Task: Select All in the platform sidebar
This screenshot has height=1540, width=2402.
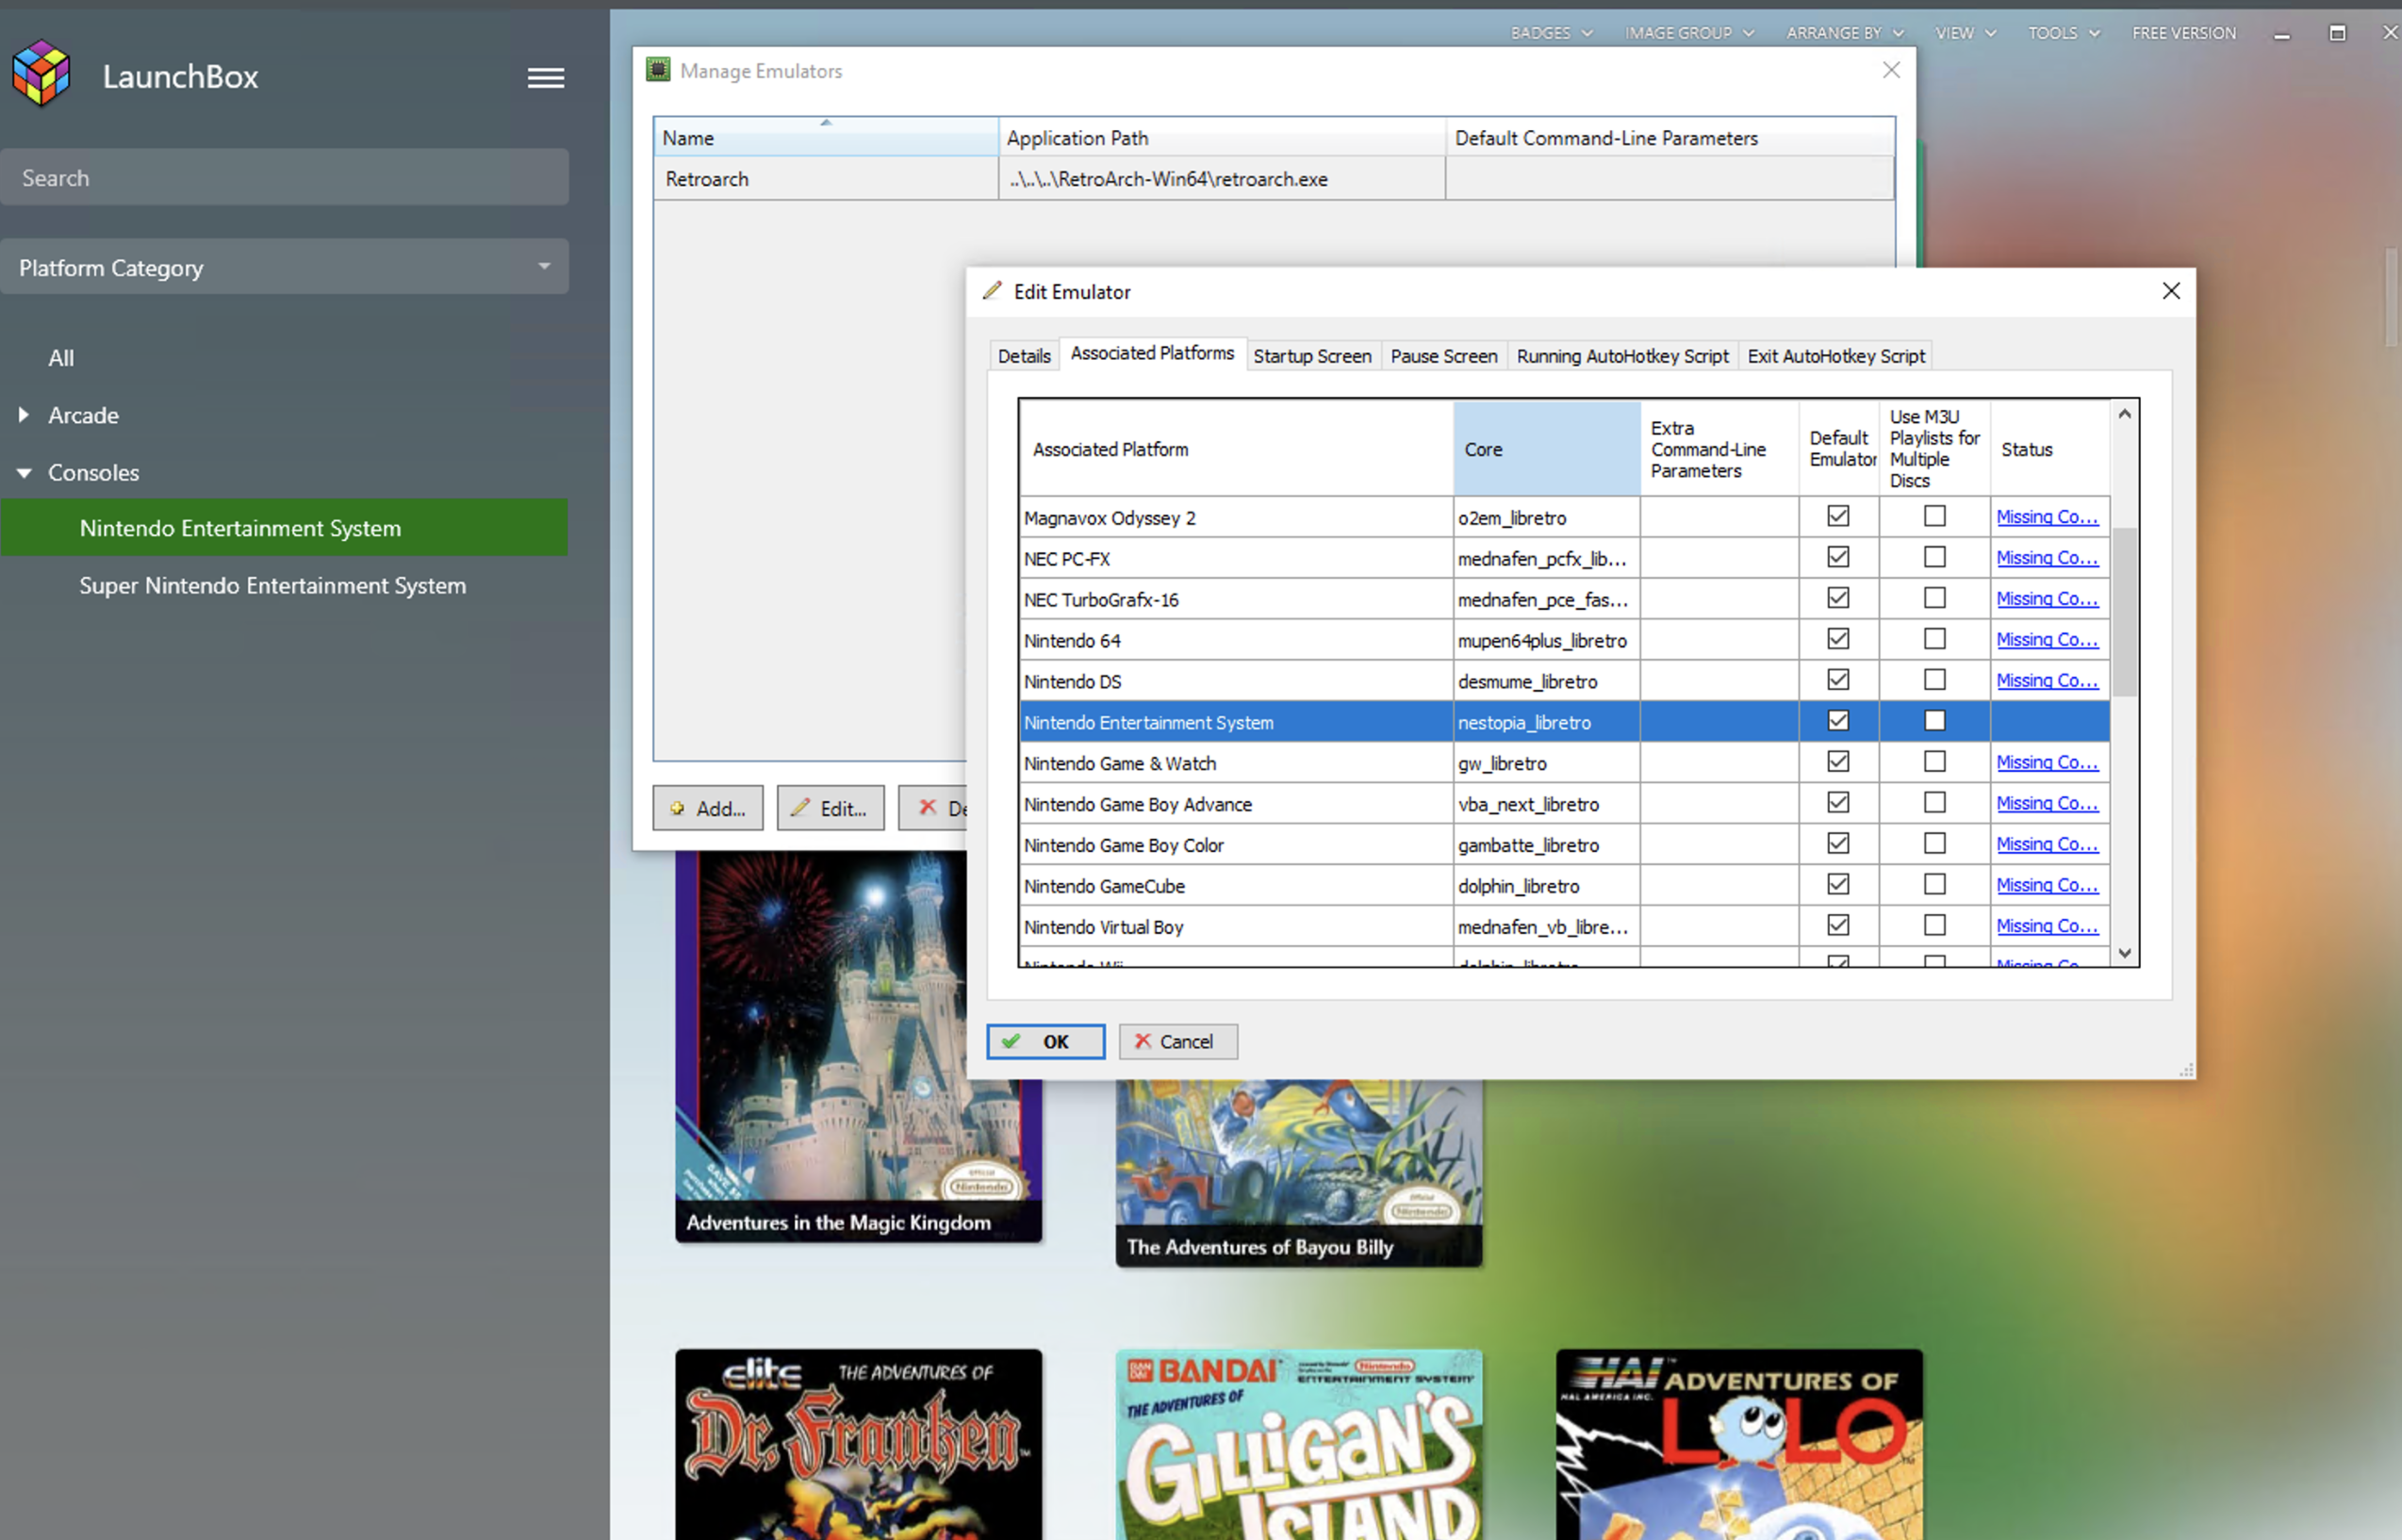Action: coord(61,358)
